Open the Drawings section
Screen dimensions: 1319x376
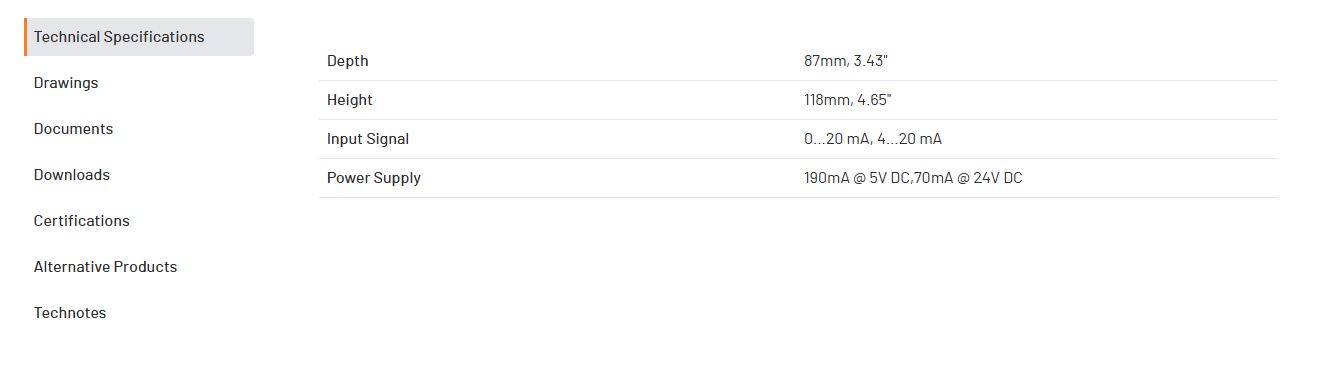66,83
